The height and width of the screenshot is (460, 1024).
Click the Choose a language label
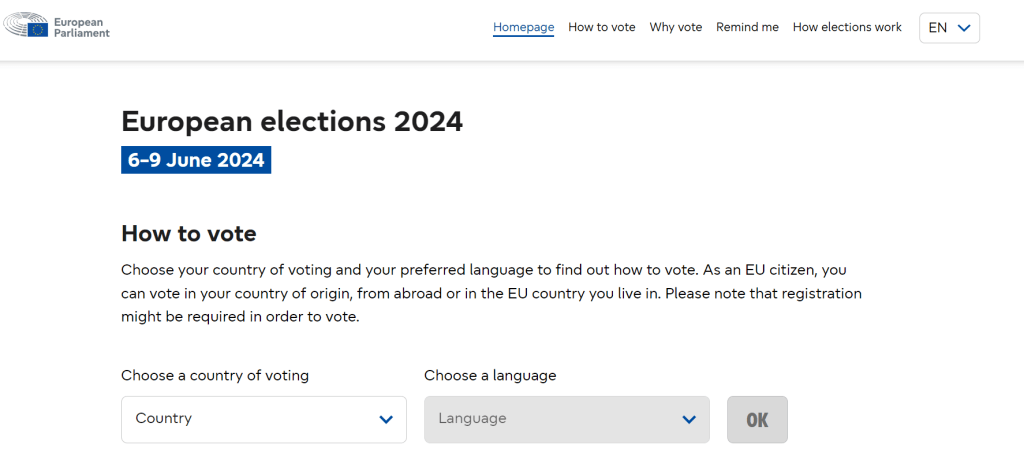tap(490, 376)
